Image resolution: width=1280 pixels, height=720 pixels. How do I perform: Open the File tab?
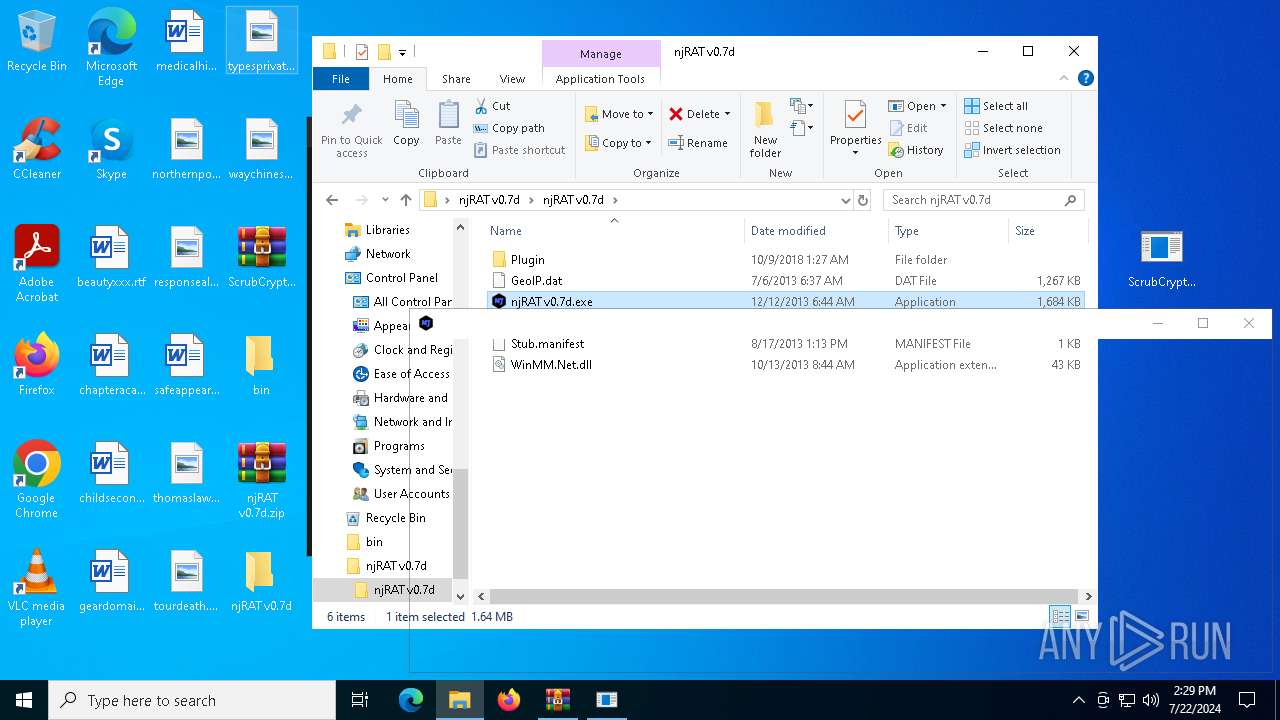tap(341, 79)
